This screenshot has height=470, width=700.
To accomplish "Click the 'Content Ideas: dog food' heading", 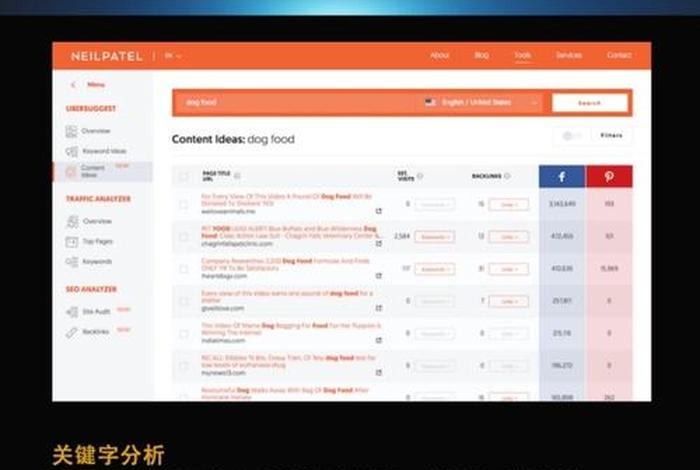I will point(233,139).
